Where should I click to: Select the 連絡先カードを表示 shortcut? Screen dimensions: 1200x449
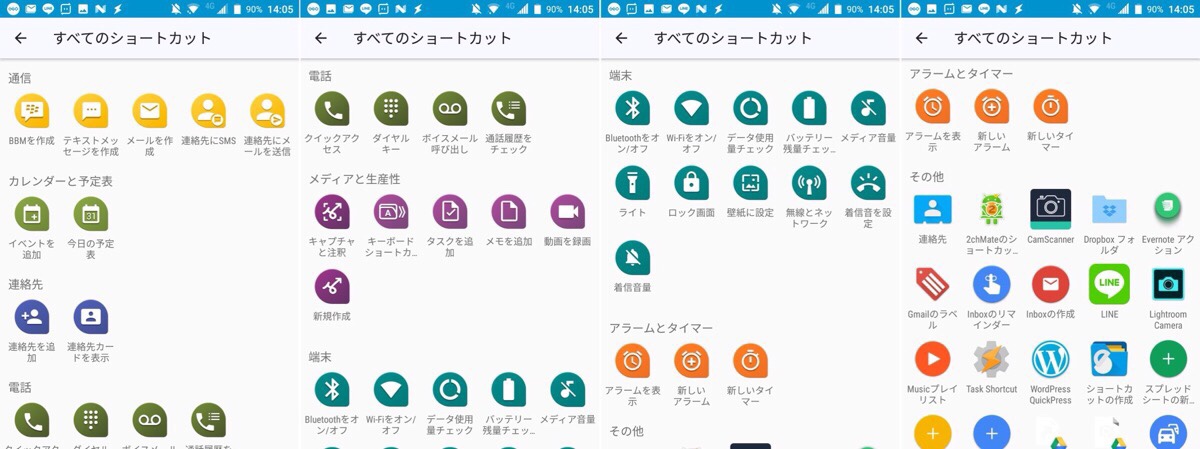tap(91, 317)
